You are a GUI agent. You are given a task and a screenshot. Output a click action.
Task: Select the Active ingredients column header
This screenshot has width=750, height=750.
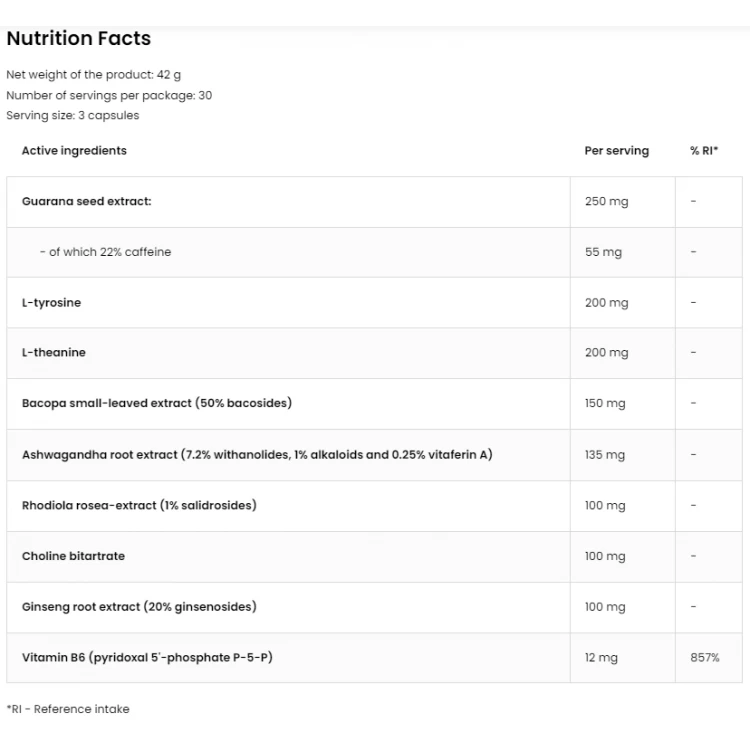(x=74, y=151)
